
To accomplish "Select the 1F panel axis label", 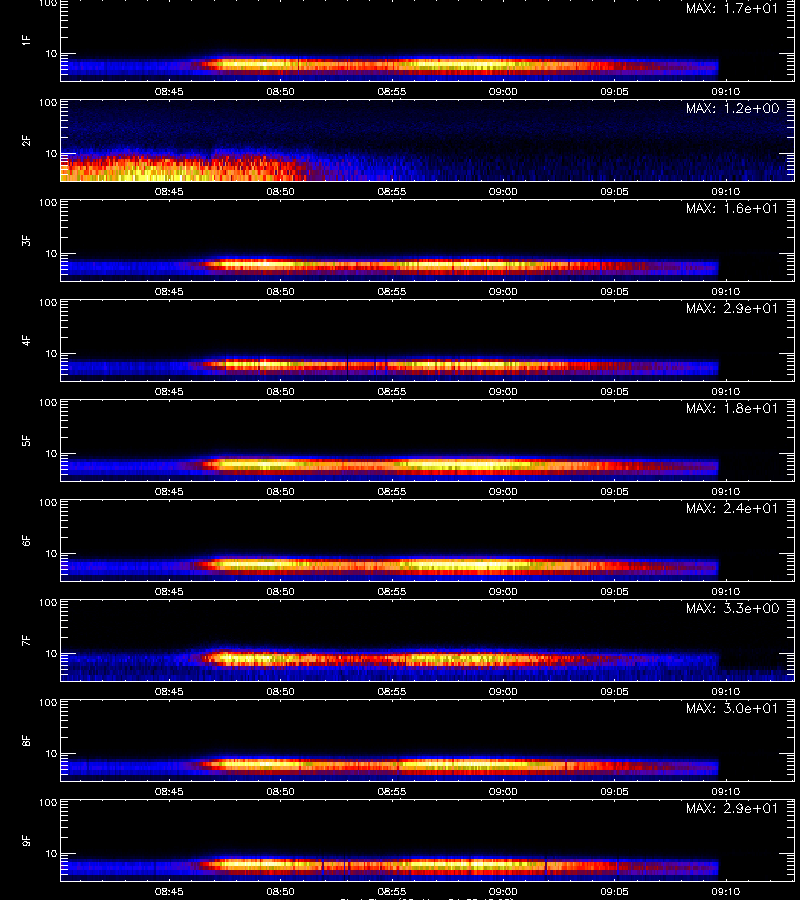I will click(26, 40).
